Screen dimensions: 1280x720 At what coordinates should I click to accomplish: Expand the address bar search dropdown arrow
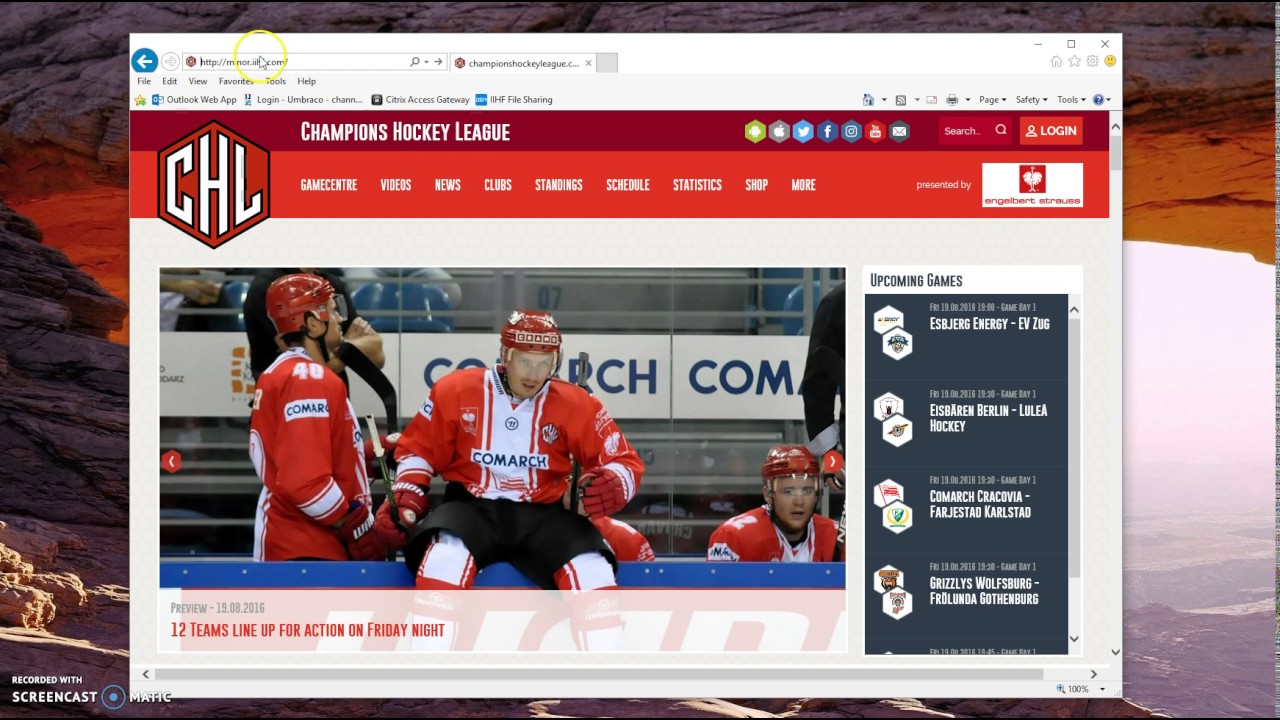coord(426,62)
